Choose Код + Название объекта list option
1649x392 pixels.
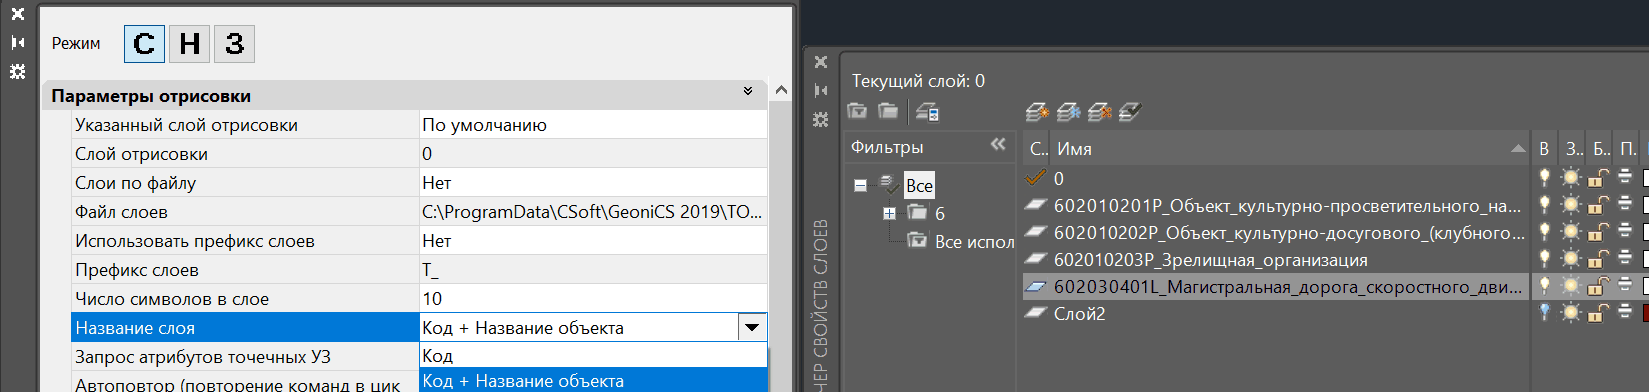[593, 380]
